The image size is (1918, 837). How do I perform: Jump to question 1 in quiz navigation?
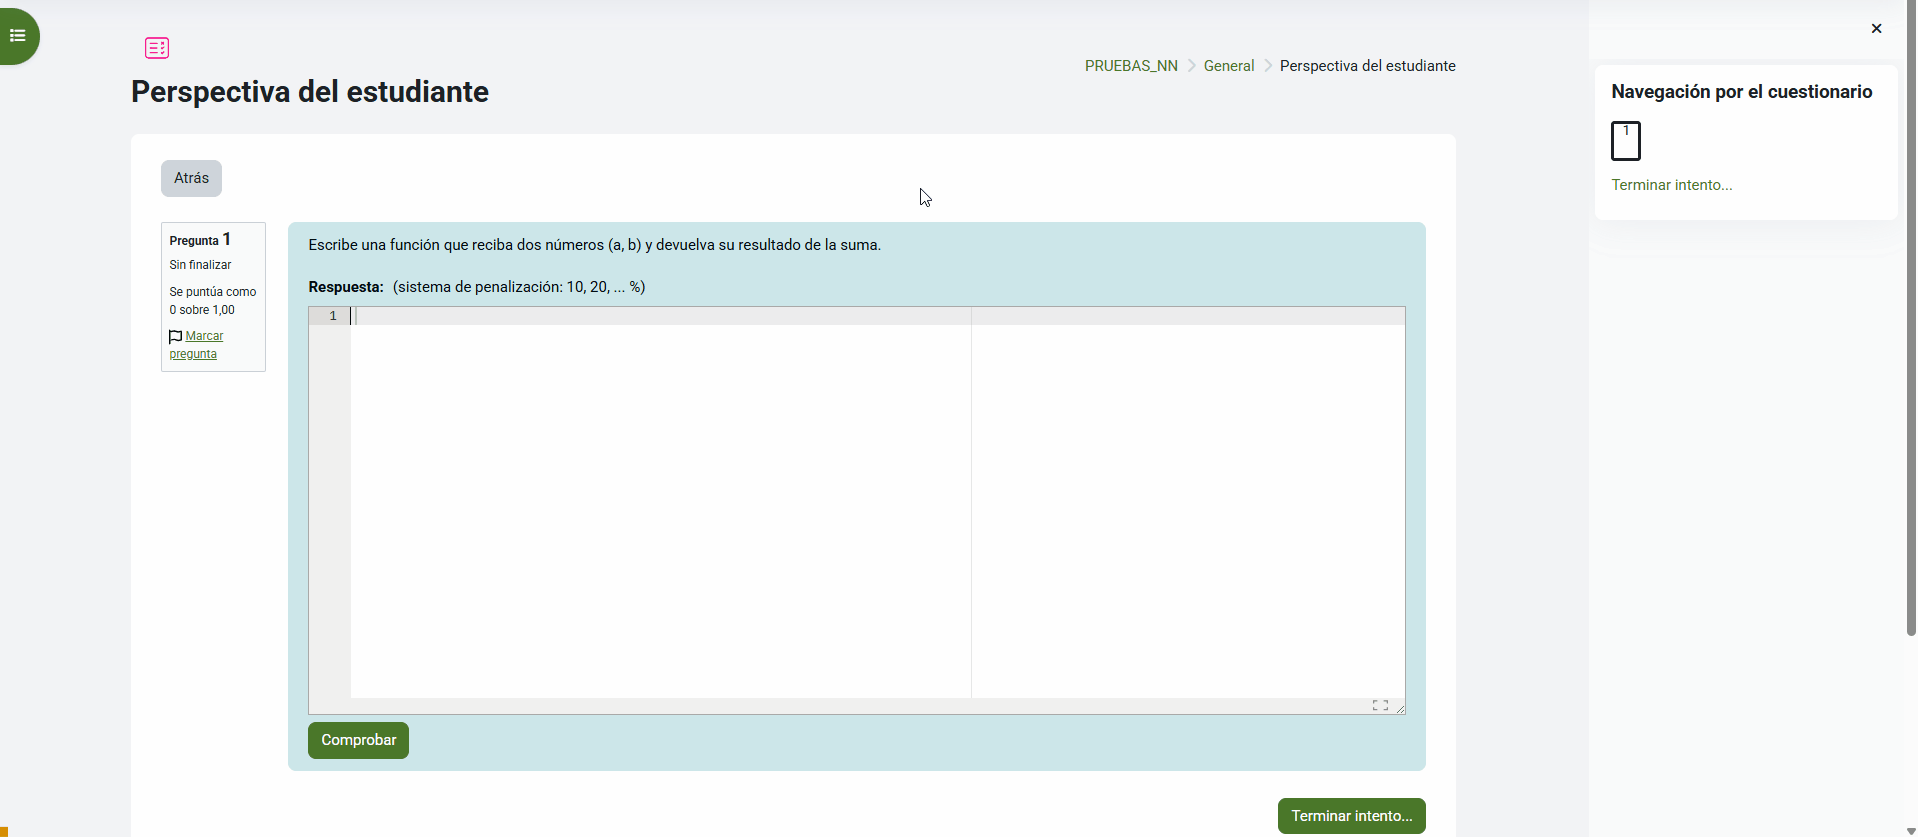click(x=1625, y=141)
